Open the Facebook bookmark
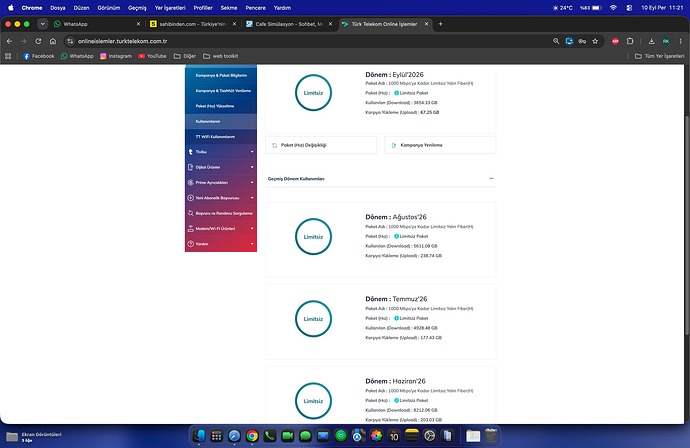The width and height of the screenshot is (690, 448). coord(39,56)
